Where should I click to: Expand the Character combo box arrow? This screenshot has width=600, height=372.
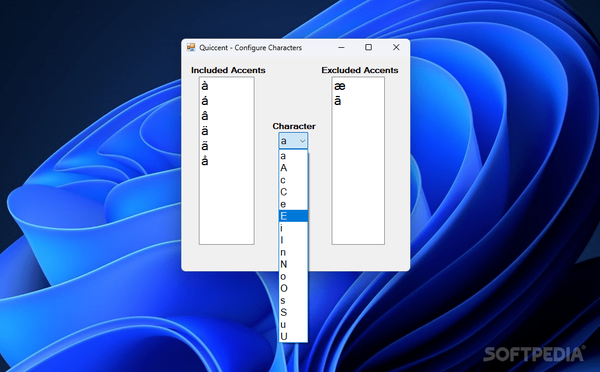coord(302,141)
